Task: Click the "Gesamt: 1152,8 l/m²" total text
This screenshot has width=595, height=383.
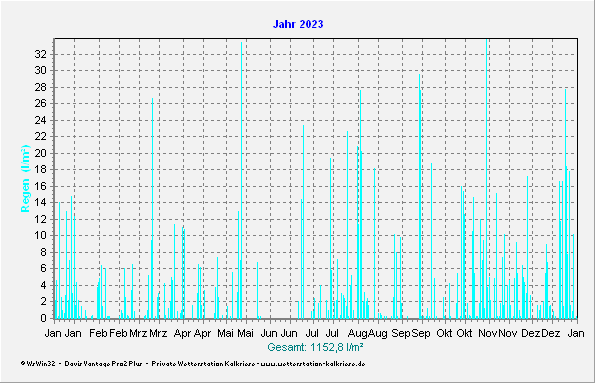Action: tap(315, 347)
